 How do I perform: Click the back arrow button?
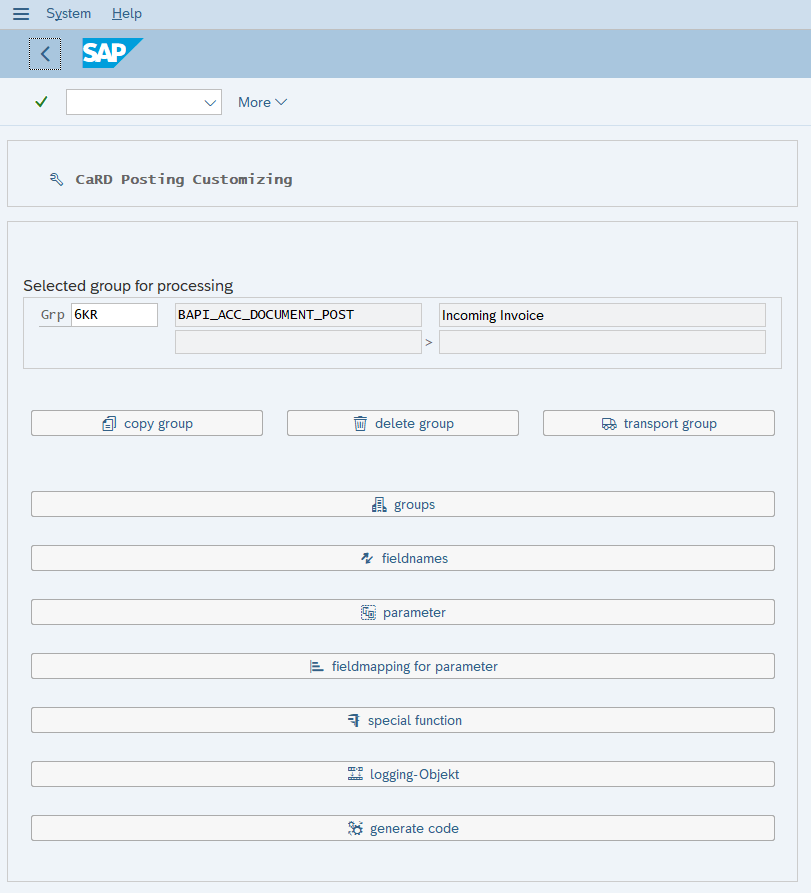45,54
